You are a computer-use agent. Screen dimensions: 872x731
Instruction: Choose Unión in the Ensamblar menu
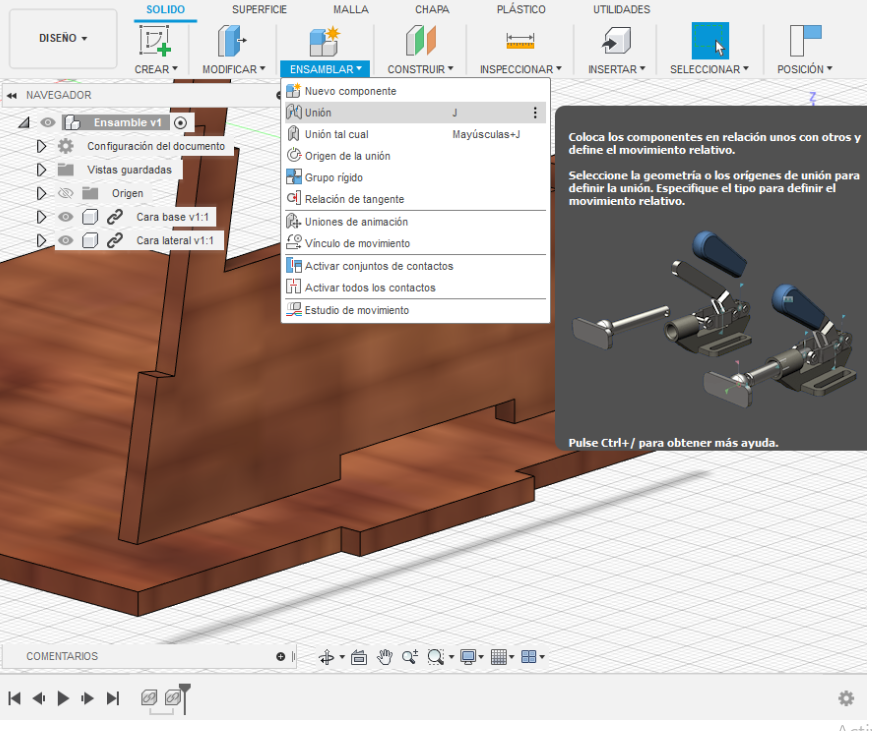click(415, 112)
